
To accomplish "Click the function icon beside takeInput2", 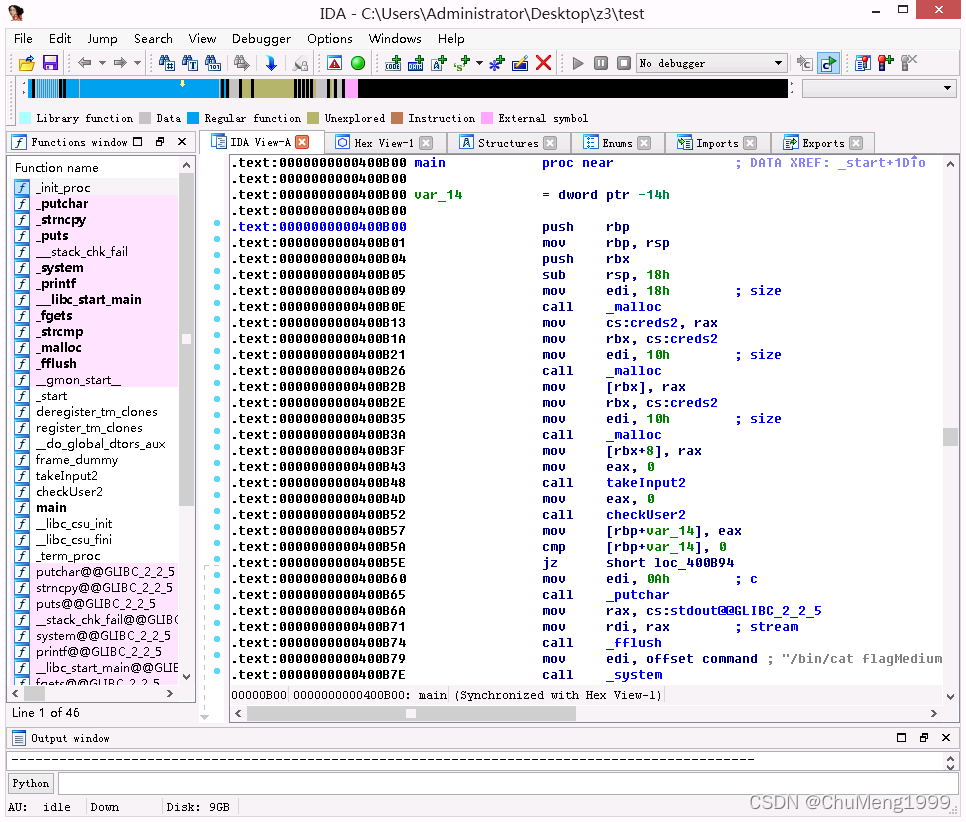I will pos(22,476).
